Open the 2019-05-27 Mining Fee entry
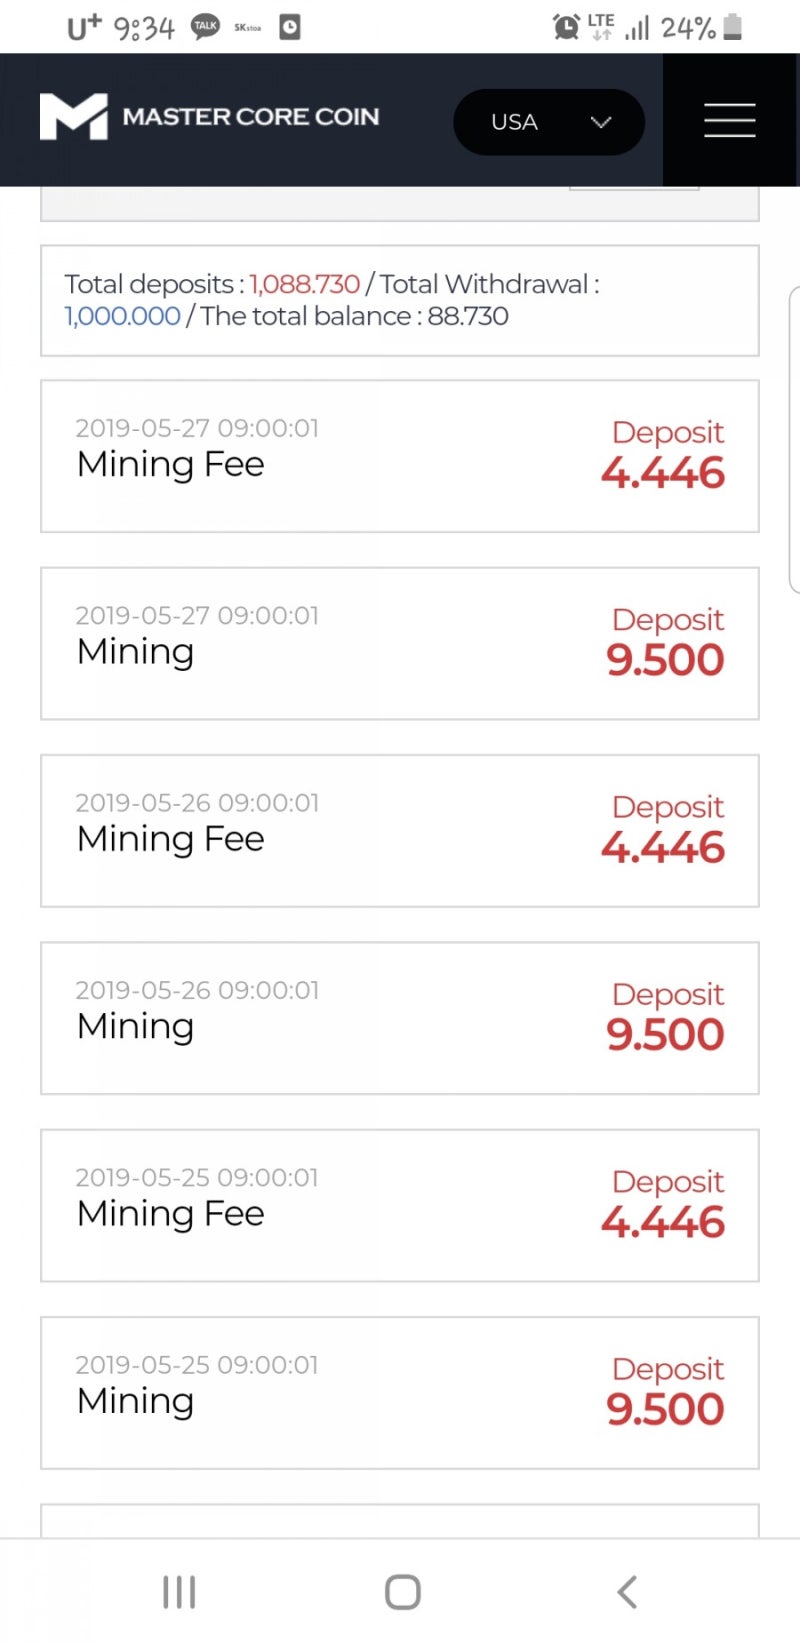The height and width of the screenshot is (1644, 800). pos(399,456)
